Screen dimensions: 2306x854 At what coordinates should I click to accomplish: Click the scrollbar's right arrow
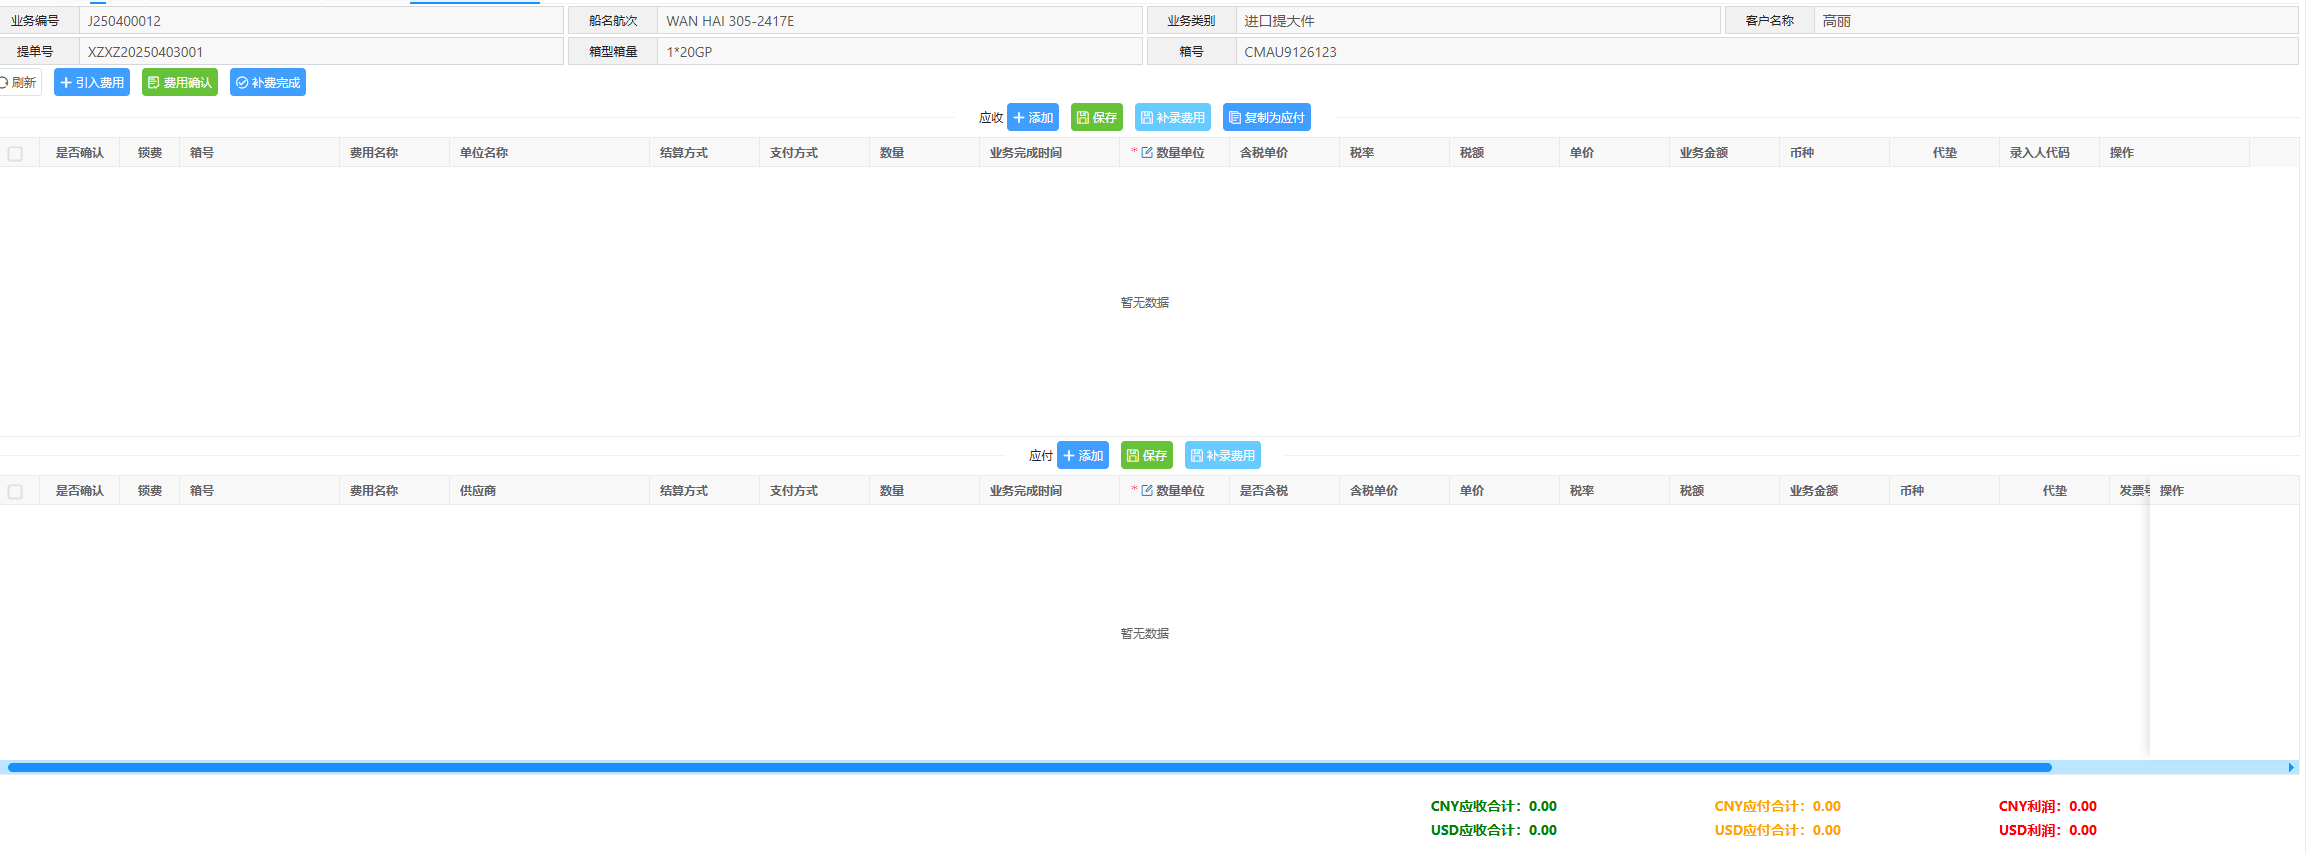click(x=2291, y=768)
